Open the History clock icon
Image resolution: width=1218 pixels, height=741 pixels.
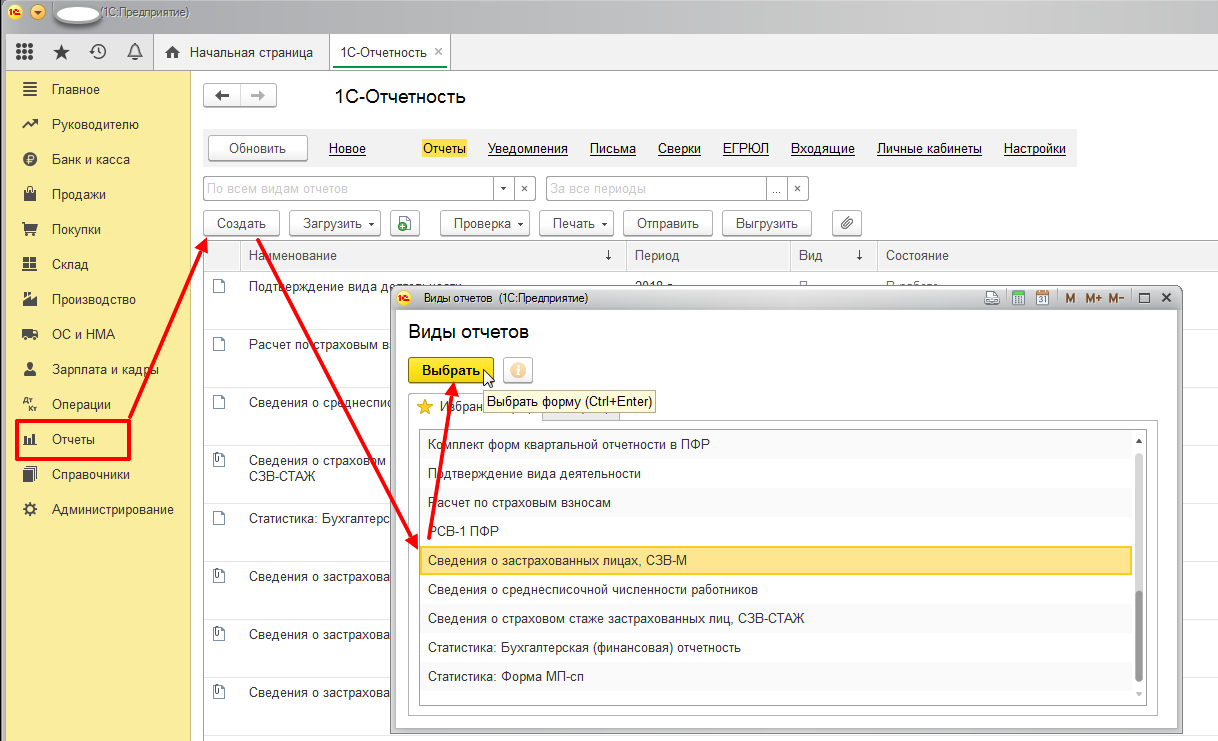[x=98, y=52]
